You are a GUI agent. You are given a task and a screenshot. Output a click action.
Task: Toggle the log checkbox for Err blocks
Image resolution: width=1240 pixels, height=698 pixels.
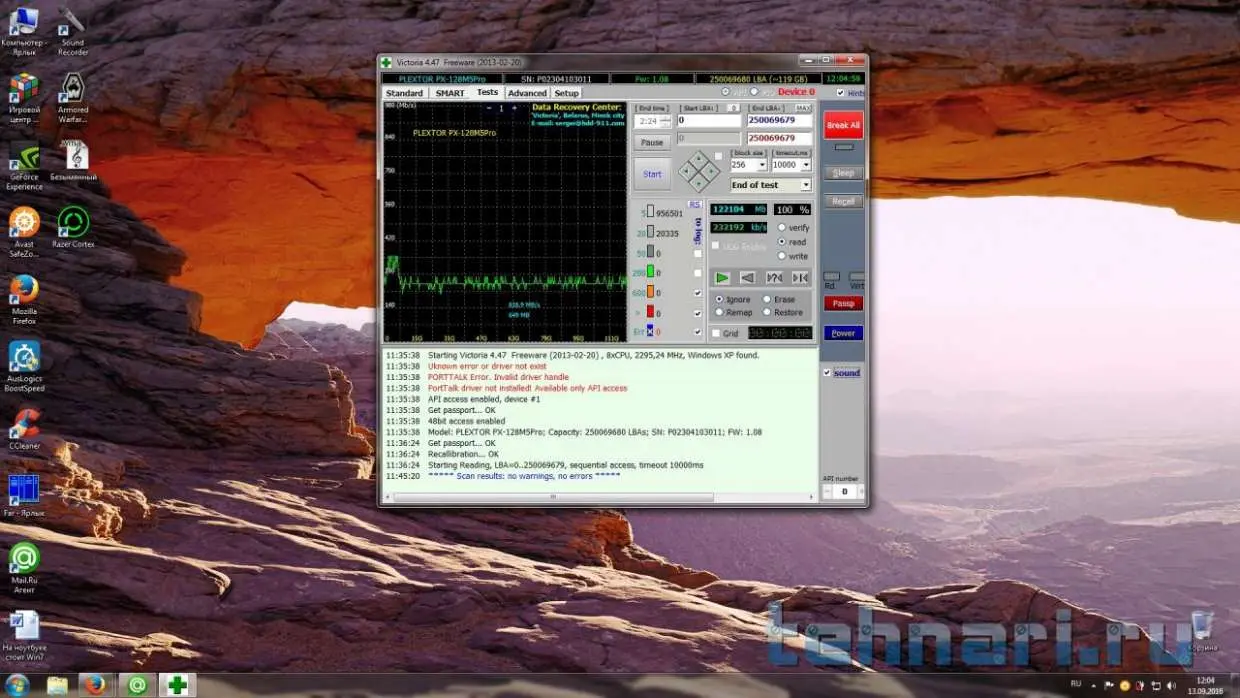[x=698, y=331]
